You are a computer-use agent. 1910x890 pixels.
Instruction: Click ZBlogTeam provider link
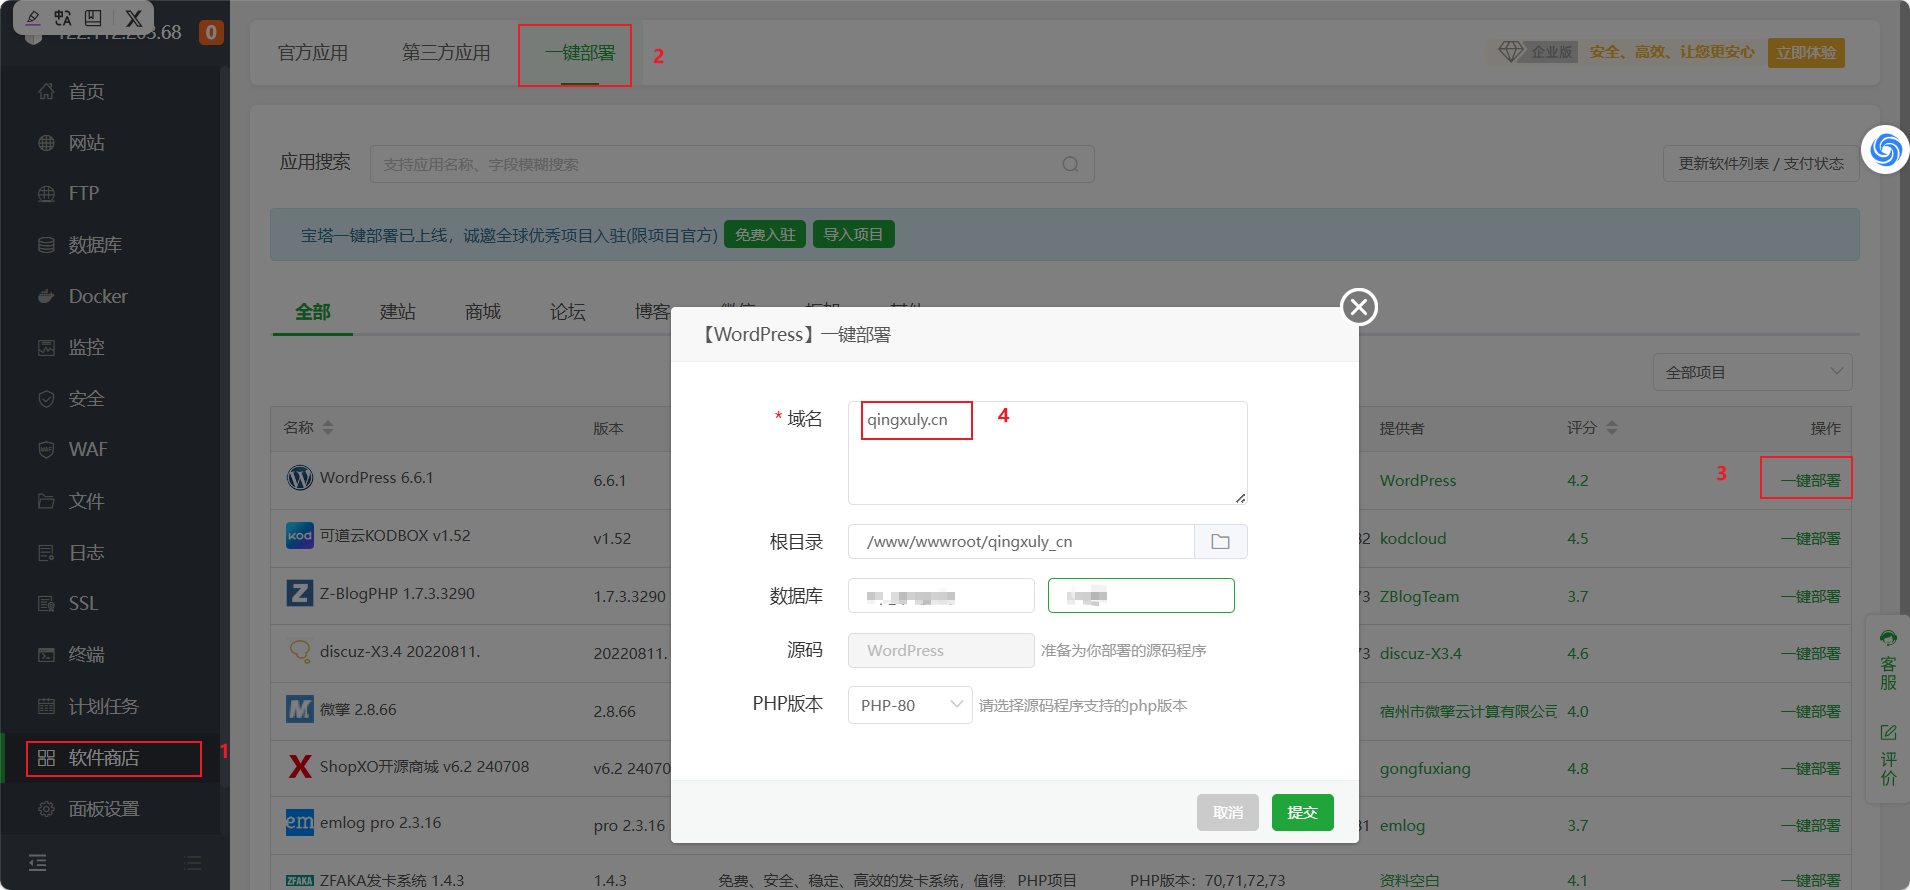1419,597
